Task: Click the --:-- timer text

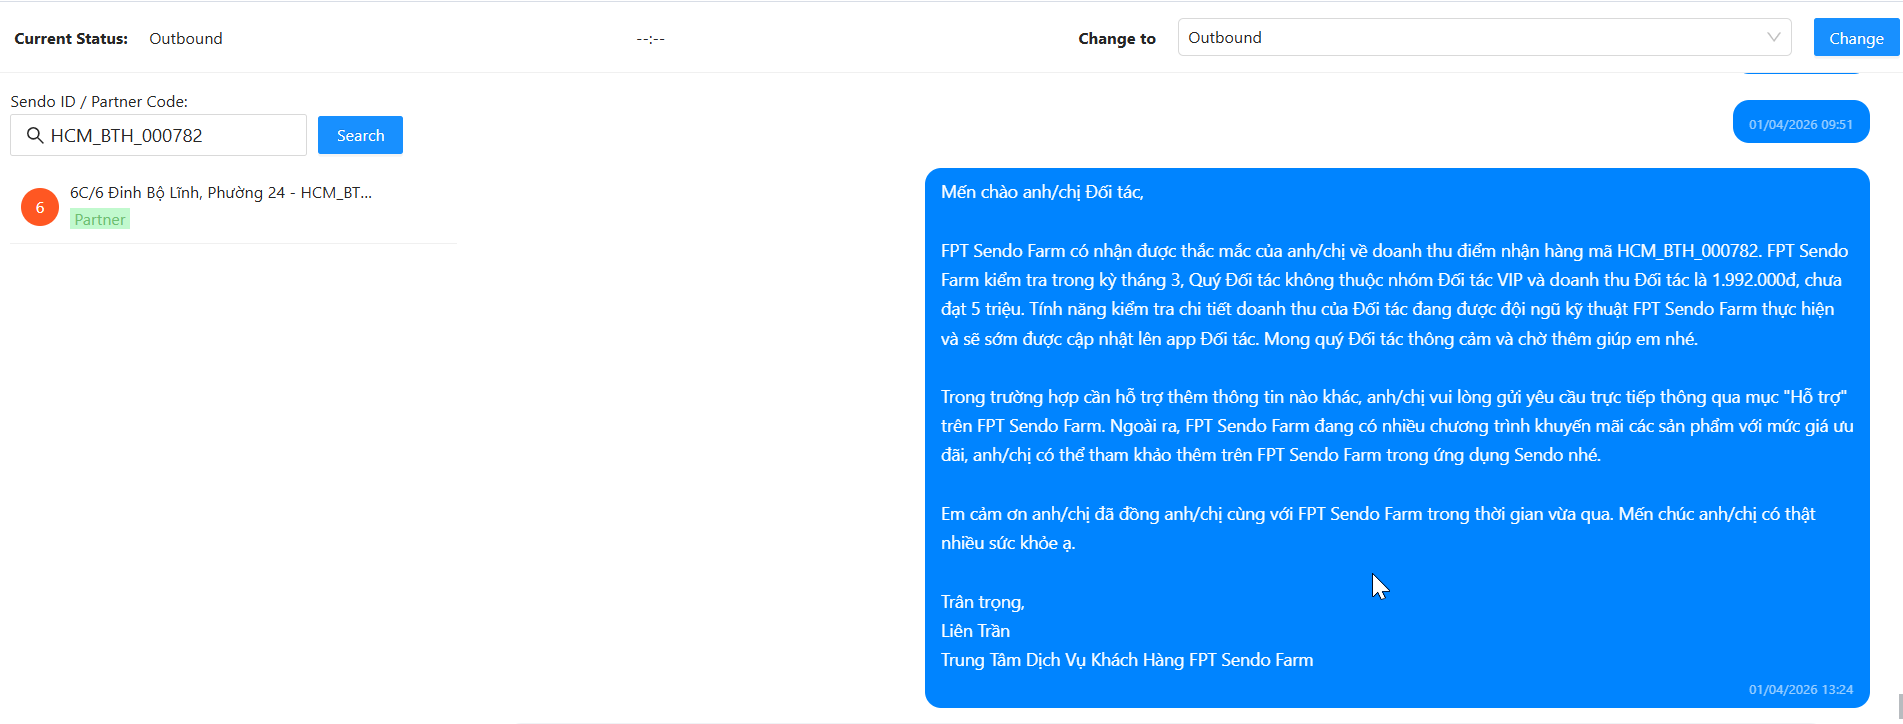Action: pyautogui.click(x=650, y=39)
